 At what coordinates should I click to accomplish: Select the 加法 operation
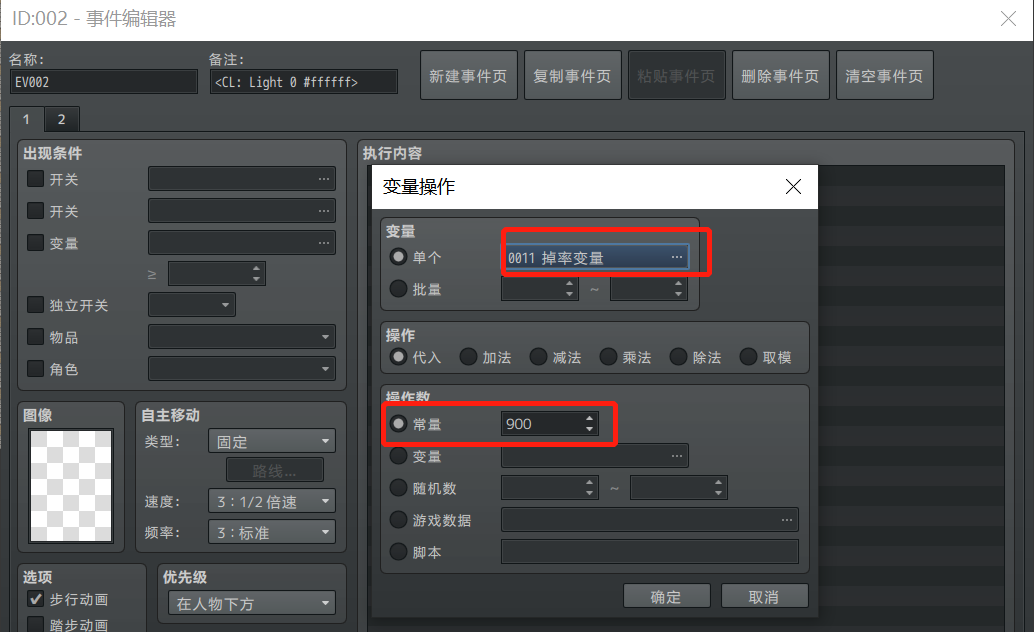(x=468, y=357)
